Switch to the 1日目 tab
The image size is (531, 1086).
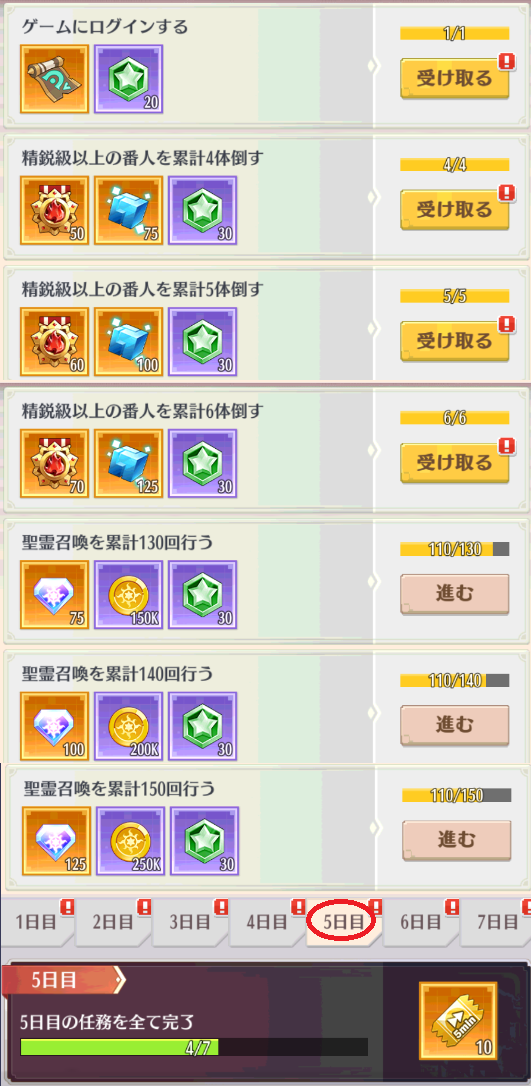(x=36, y=922)
